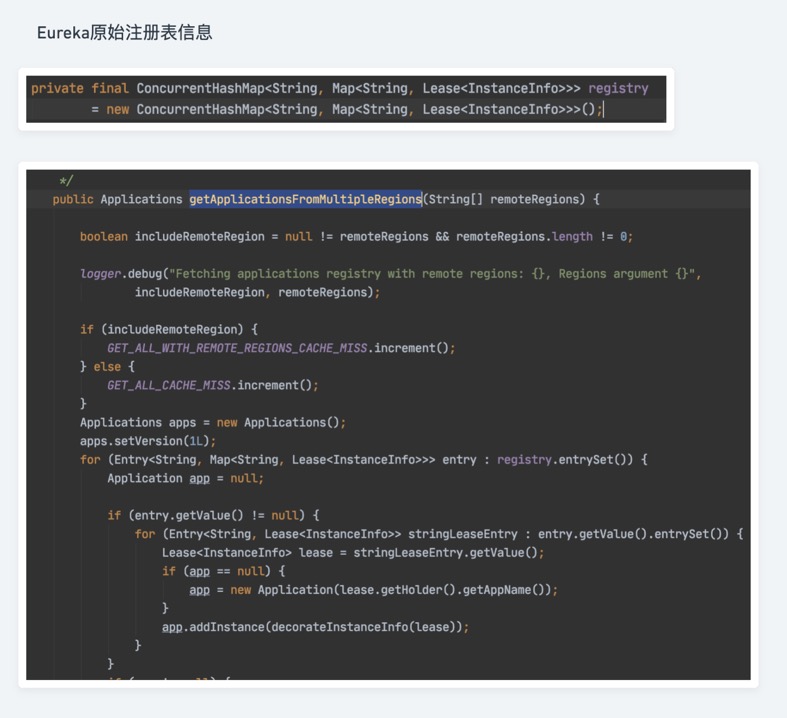Open the ConcurrentHashMap registry code image
This screenshot has height=718, width=787.
(345, 99)
